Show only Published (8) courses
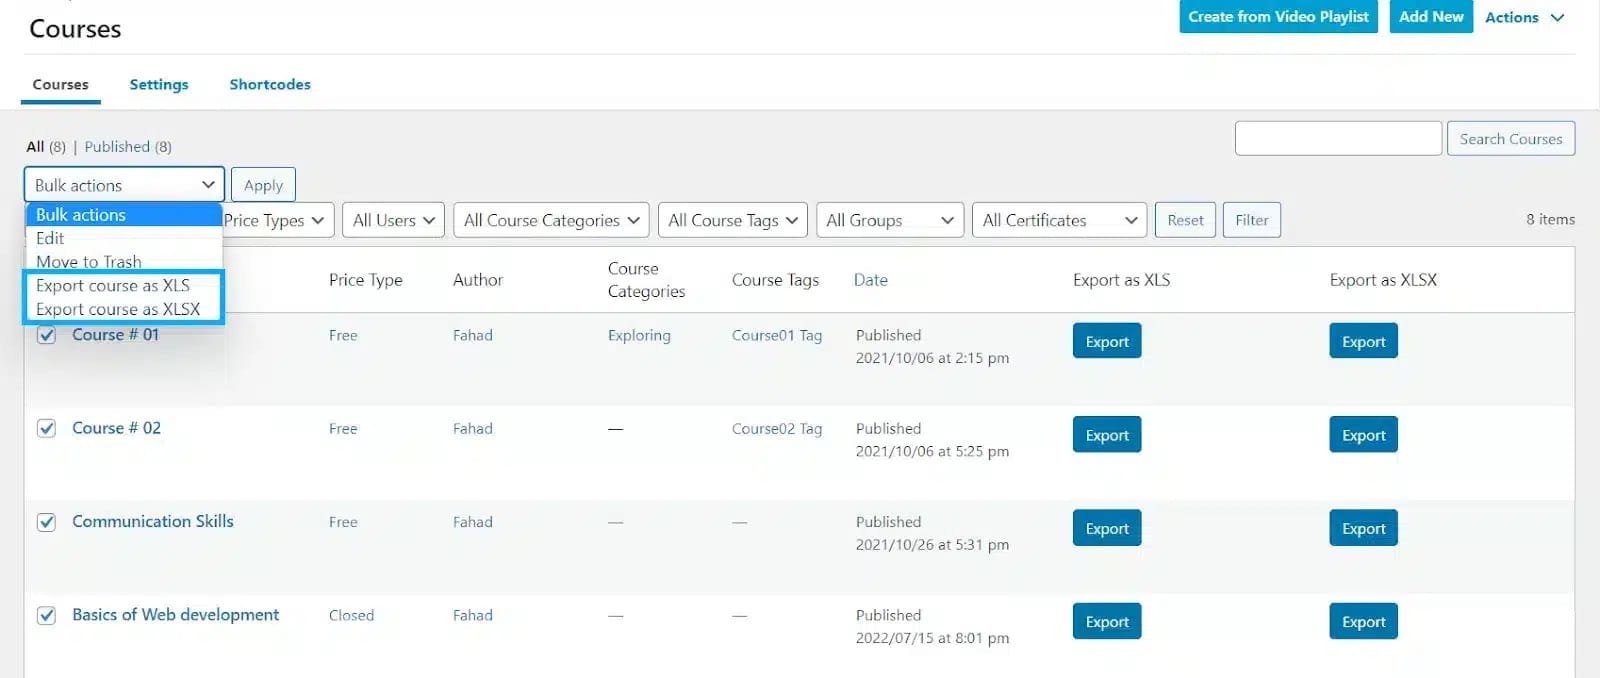The height and width of the screenshot is (678, 1600). (x=128, y=146)
